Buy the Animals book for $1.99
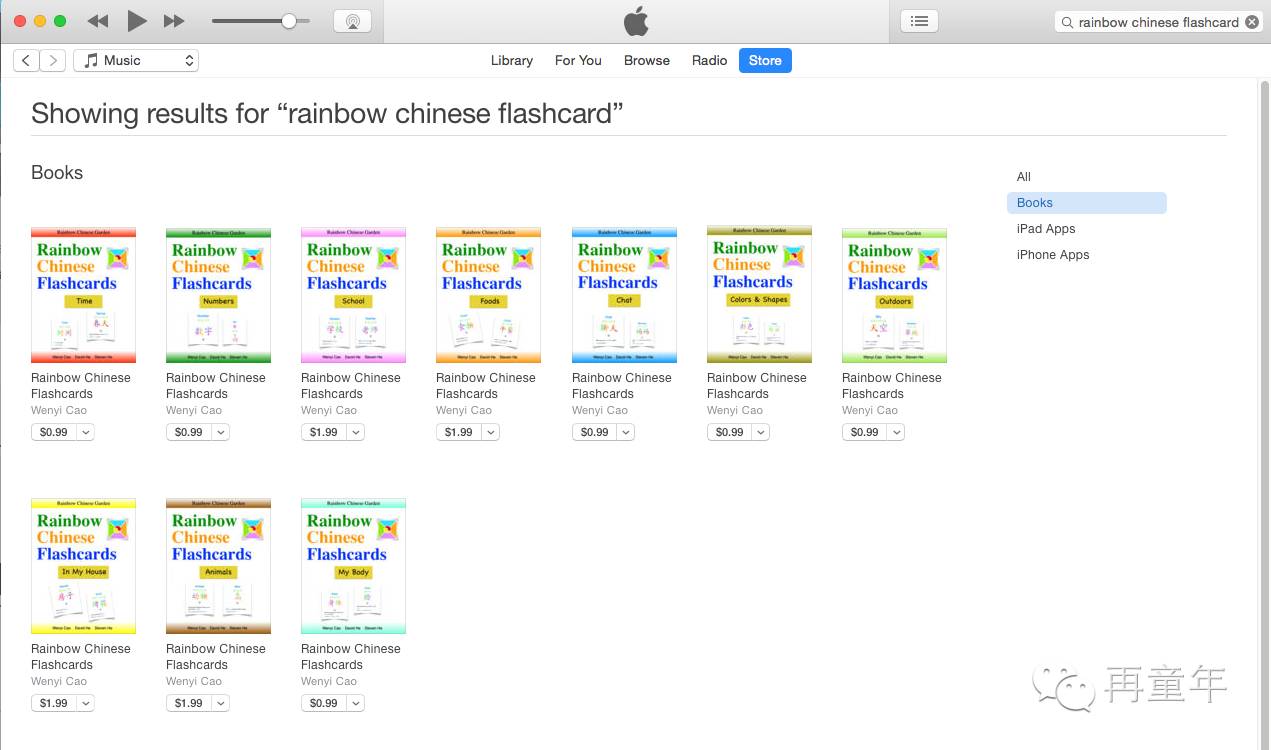Image resolution: width=1271 pixels, height=750 pixels. point(189,703)
